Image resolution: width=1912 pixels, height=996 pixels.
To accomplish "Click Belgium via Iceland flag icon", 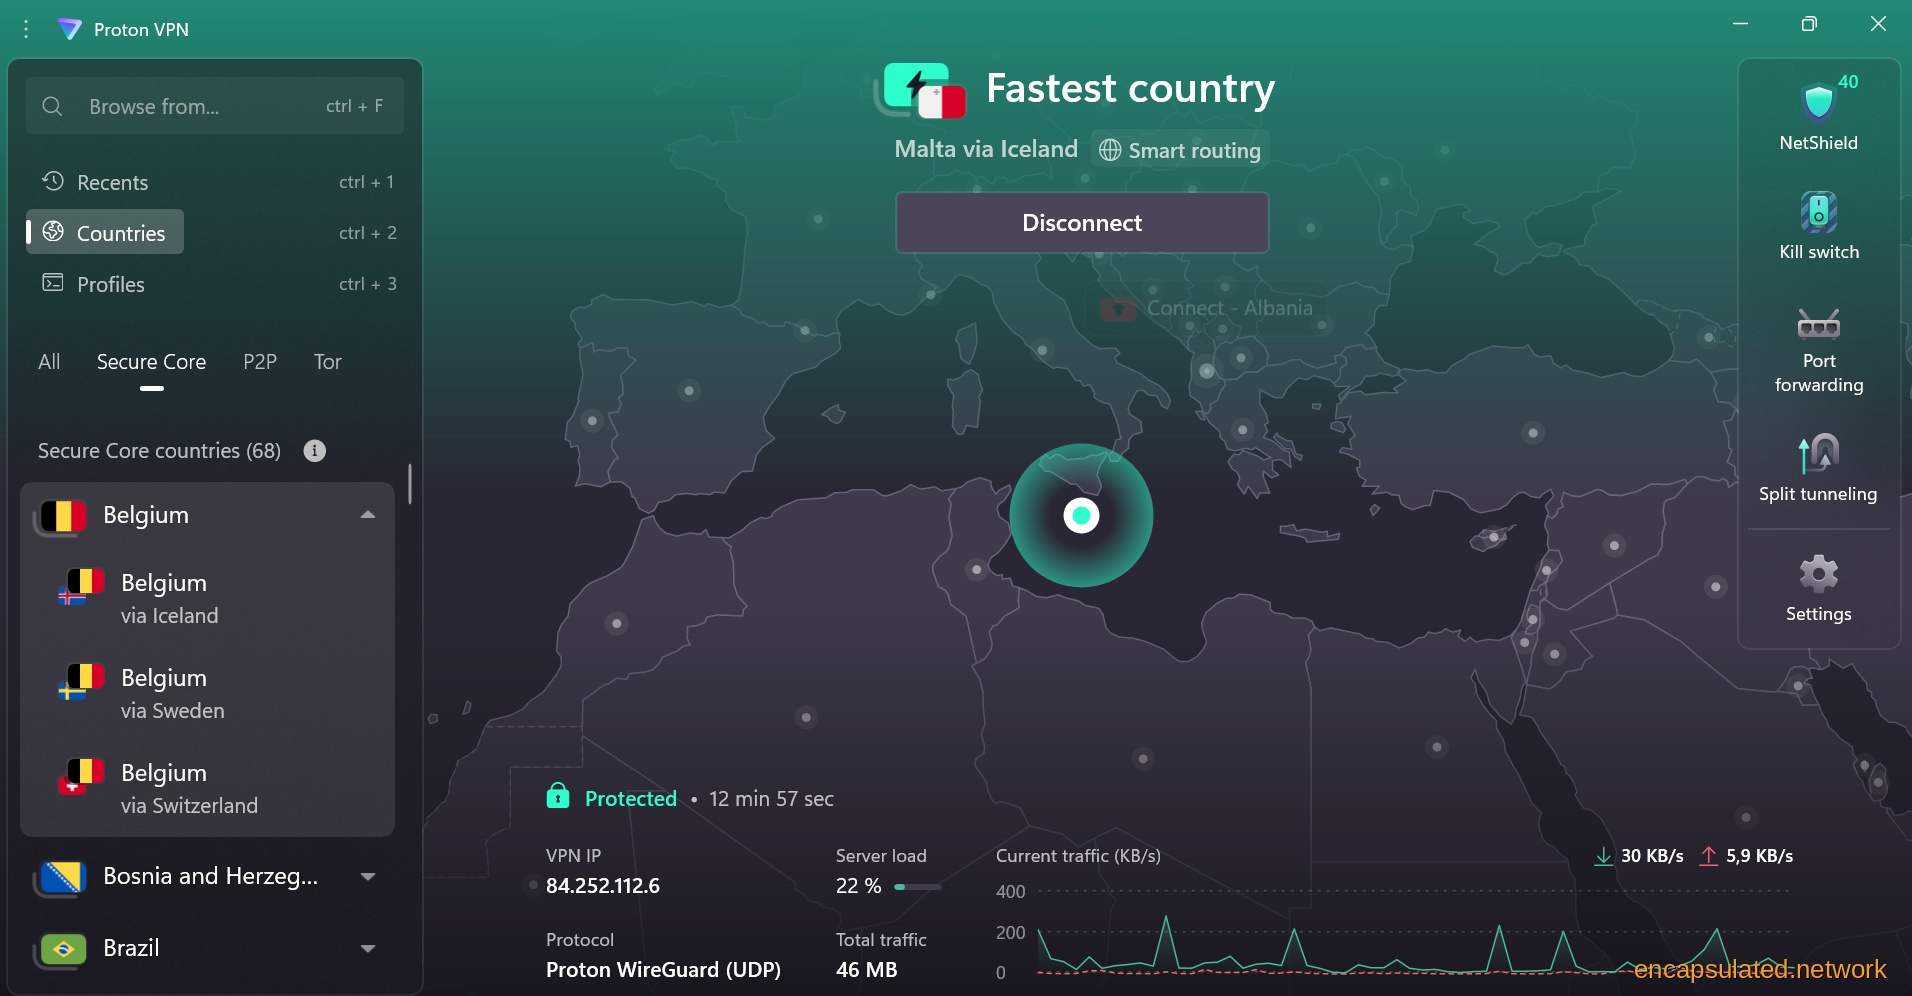I will point(83,586).
